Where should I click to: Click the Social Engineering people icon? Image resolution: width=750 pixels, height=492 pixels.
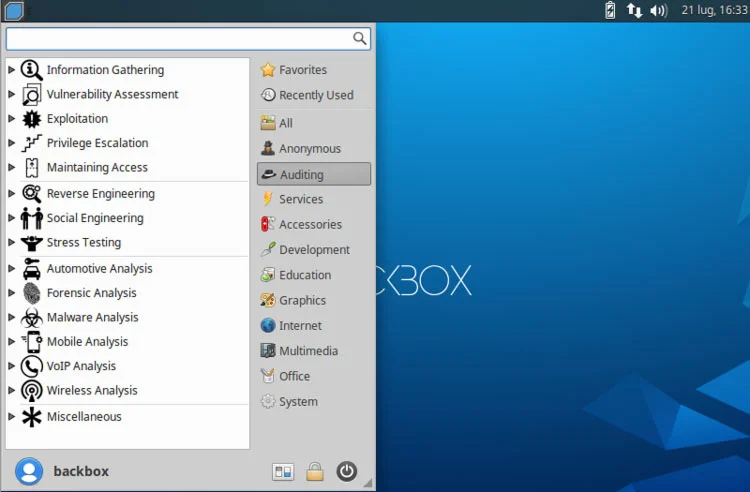click(x=32, y=218)
